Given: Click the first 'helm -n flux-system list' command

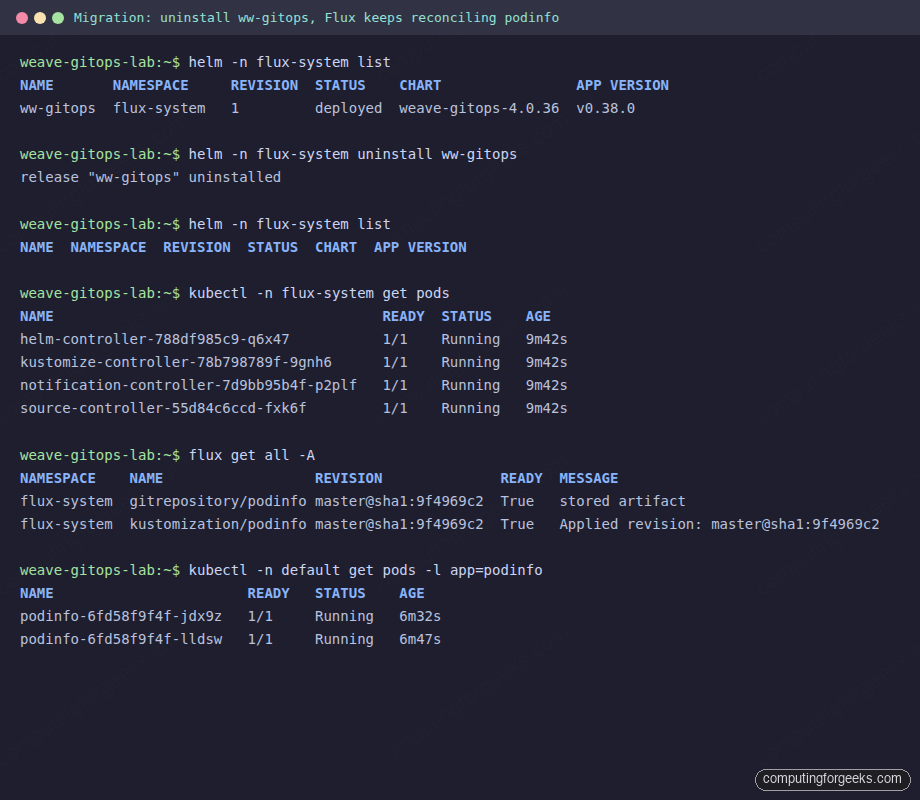Looking at the screenshot, I should (x=289, y=62).
